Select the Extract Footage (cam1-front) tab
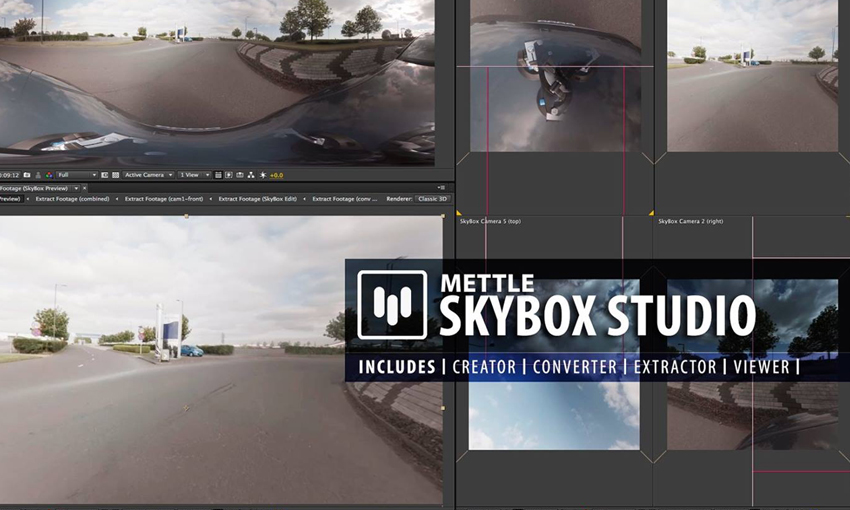The height and width of the screenshot is (510, 850). click(163, 199)
